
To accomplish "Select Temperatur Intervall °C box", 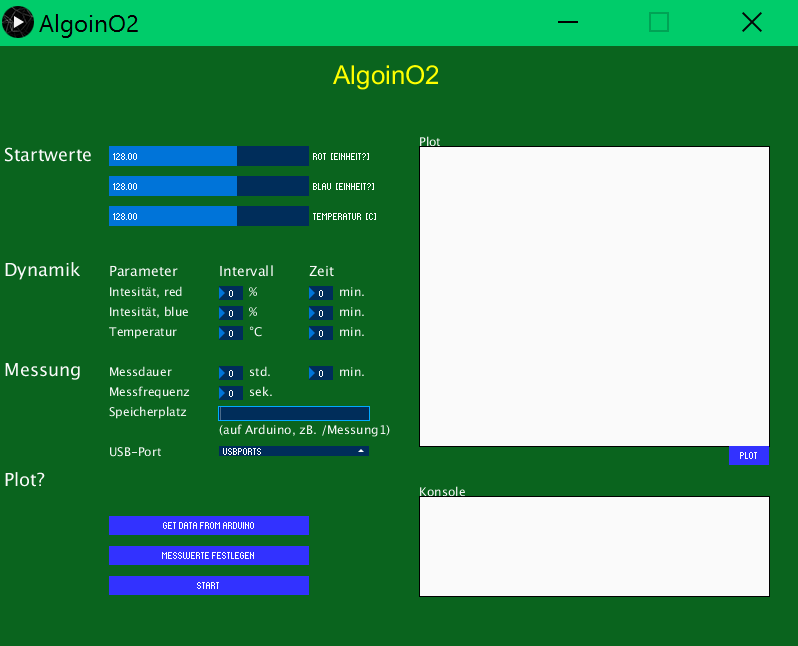I will 231,333.
